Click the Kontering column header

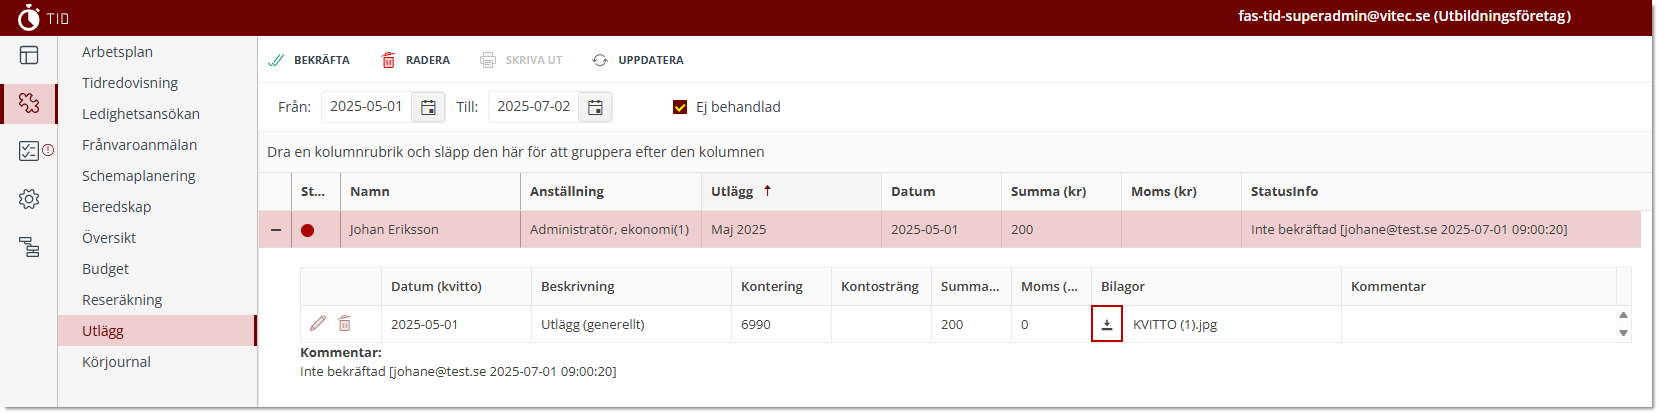tap(781, 286)
